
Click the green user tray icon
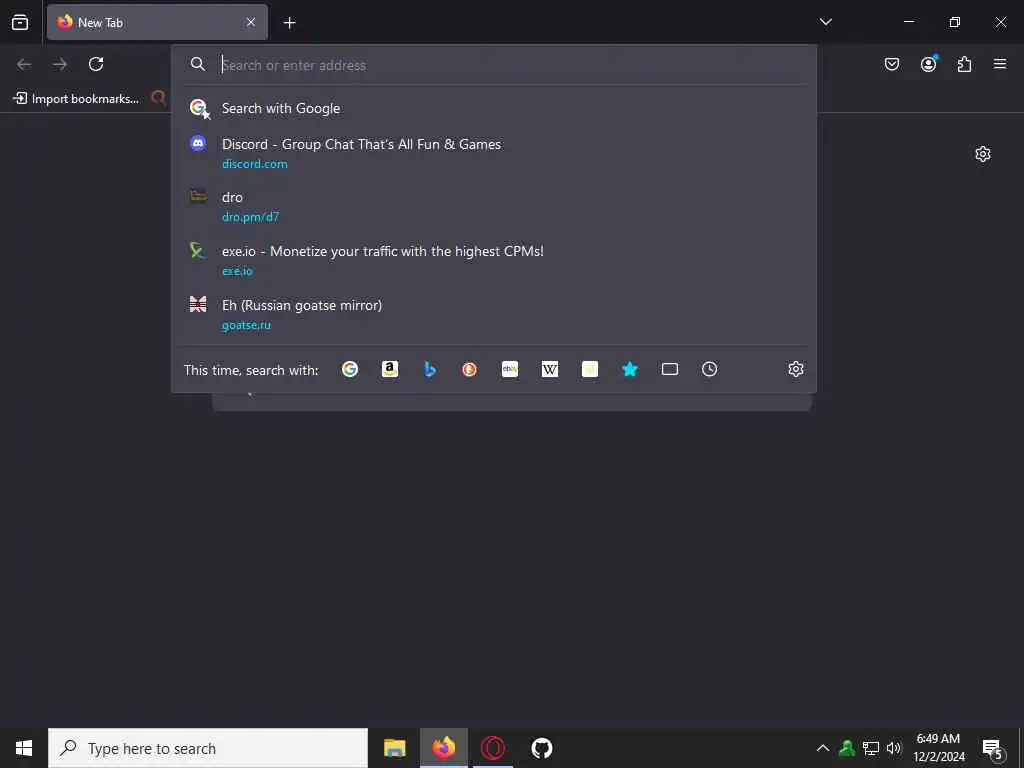click(847, 748)
